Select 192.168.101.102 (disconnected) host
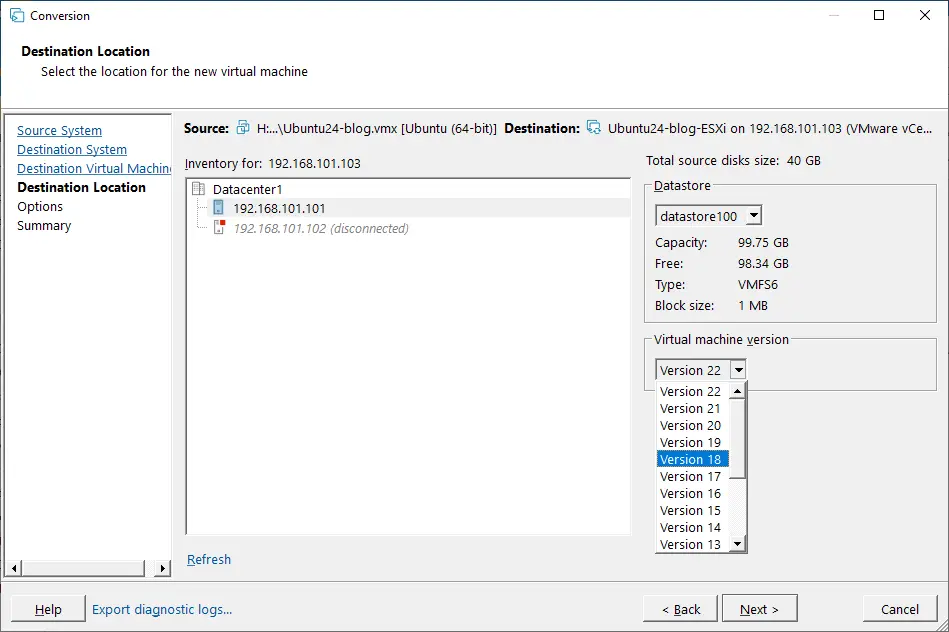 (x=321, y=228)
